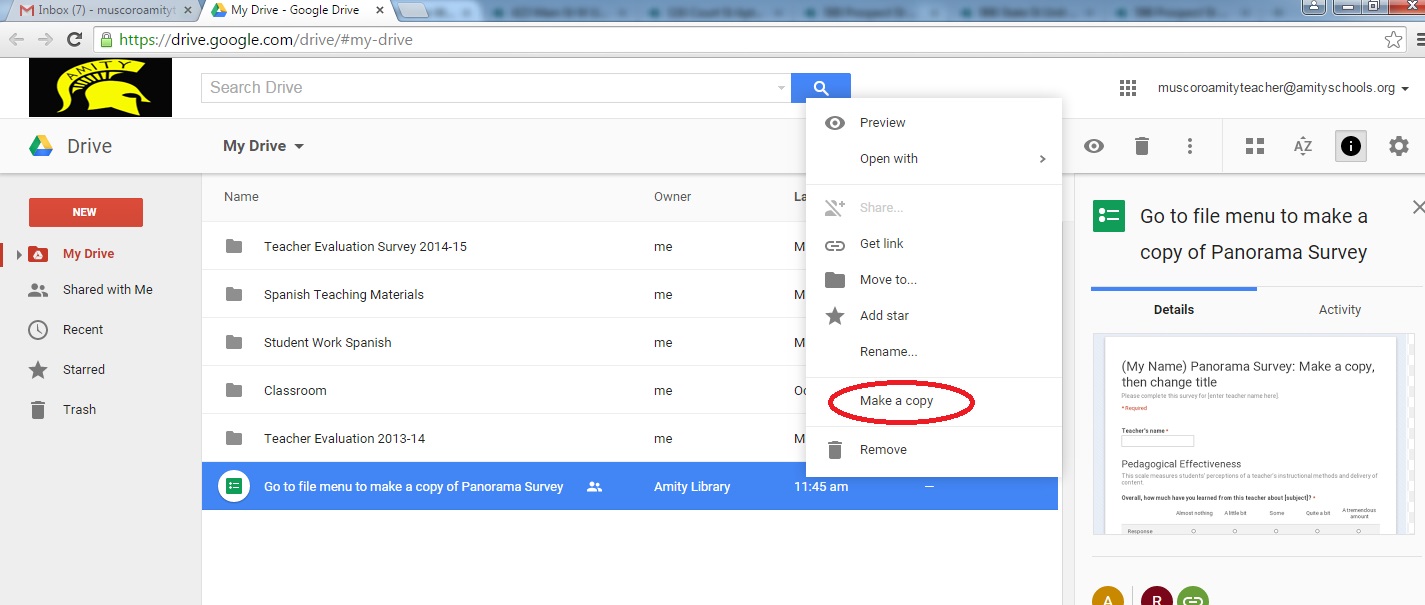Open Trash in sidebar
This screenshot has width=1425, height=605.
pos(79,410)
